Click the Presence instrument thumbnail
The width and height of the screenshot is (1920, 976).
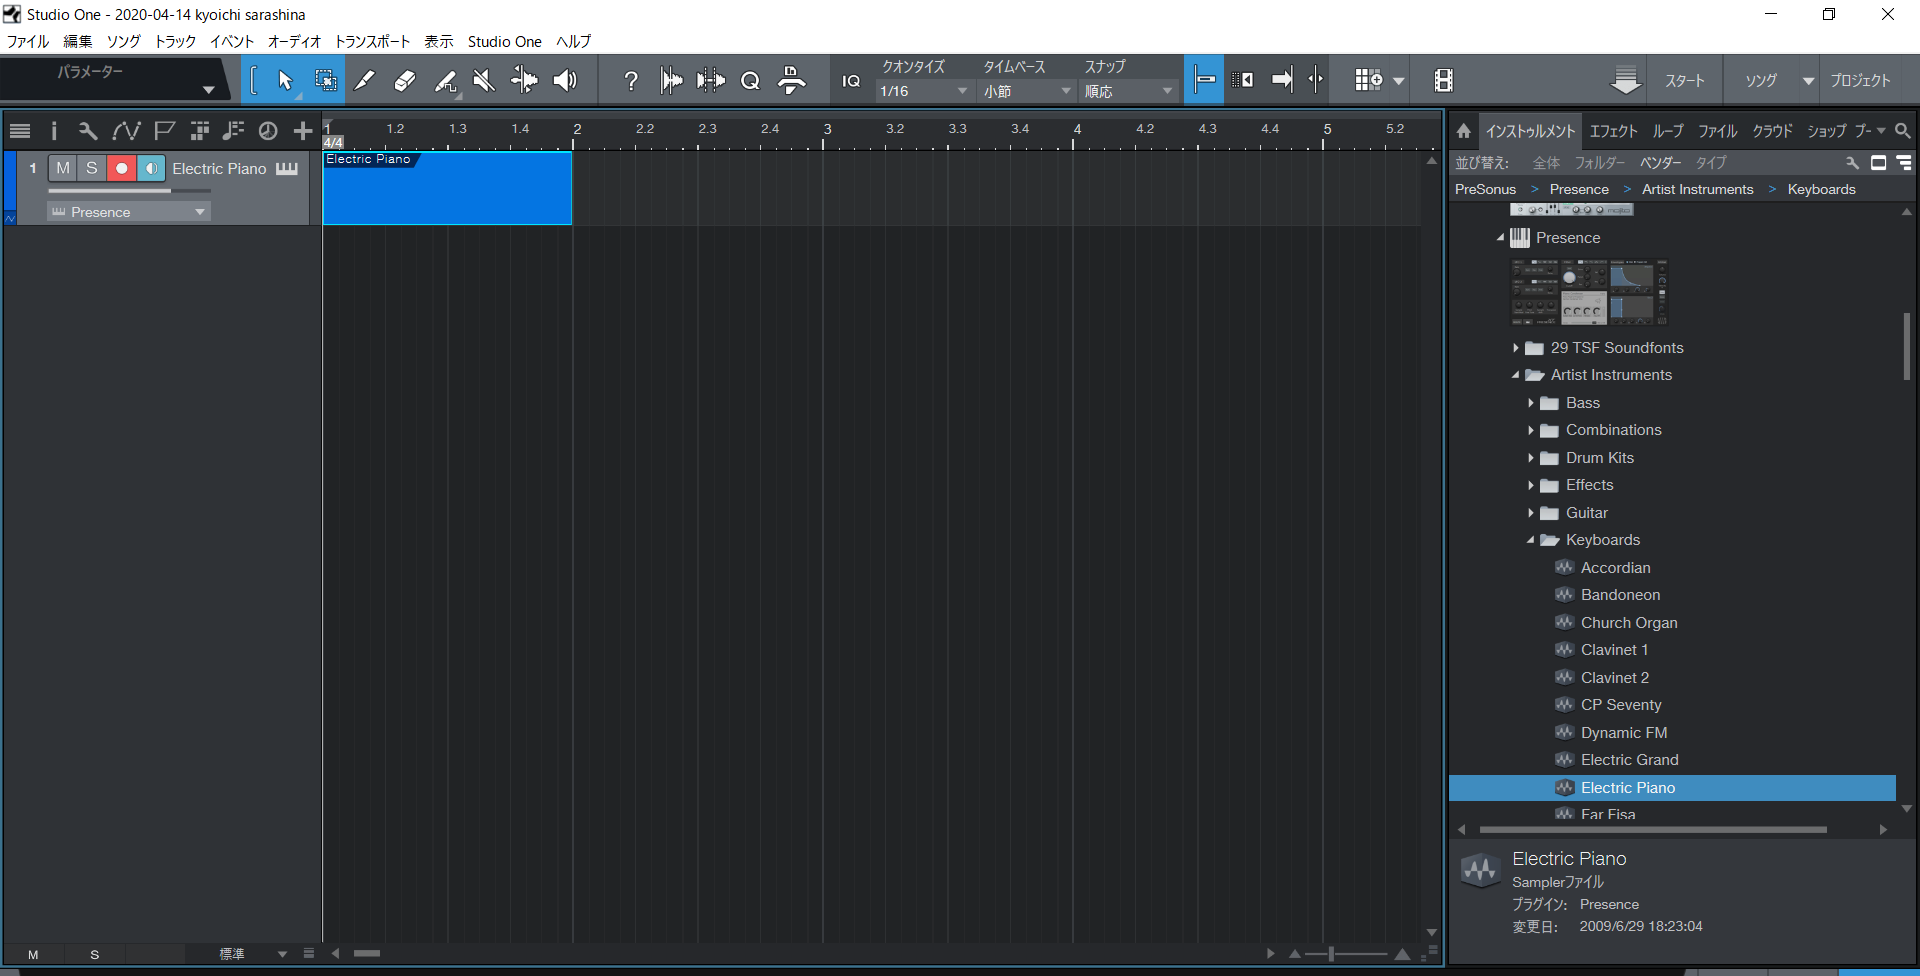coord(1589,292)
